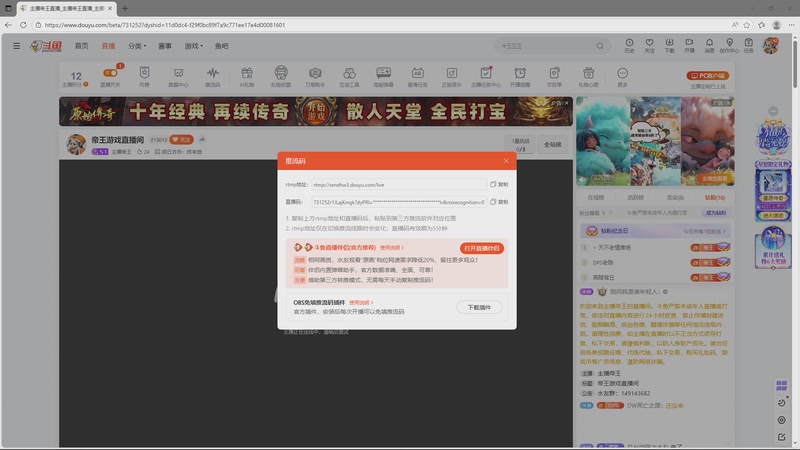Open 开播 broadcast icon in header
Screen dimensions: 800x450
[689, 45]
